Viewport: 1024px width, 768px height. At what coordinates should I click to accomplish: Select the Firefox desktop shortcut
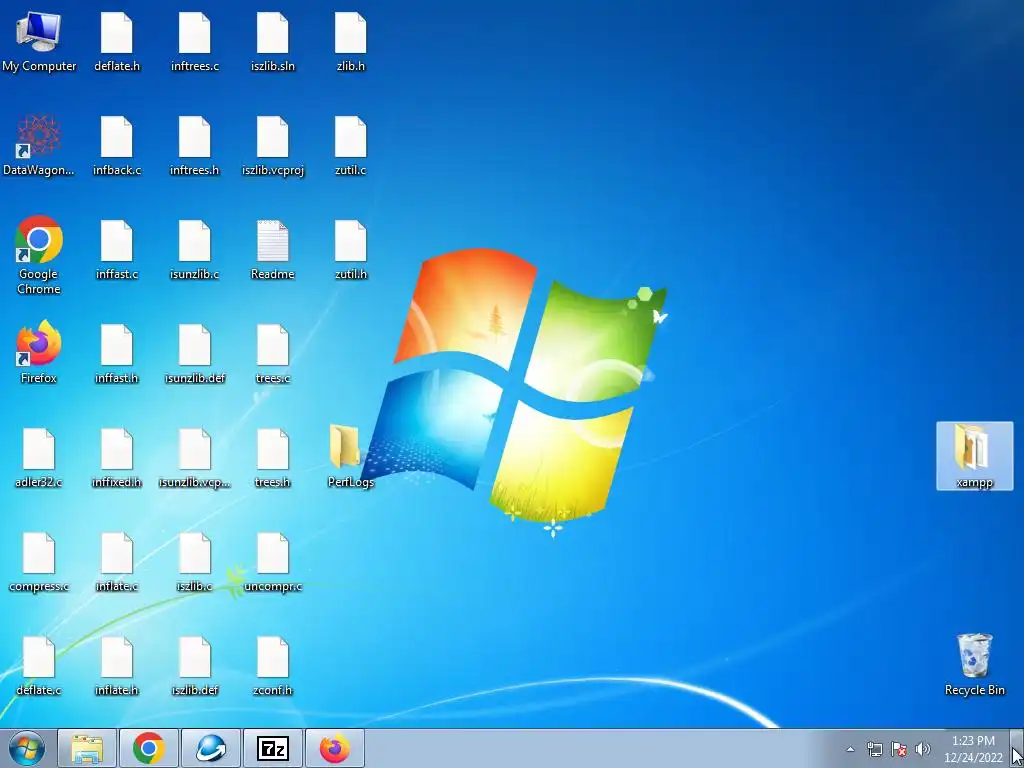coord(39,352)
